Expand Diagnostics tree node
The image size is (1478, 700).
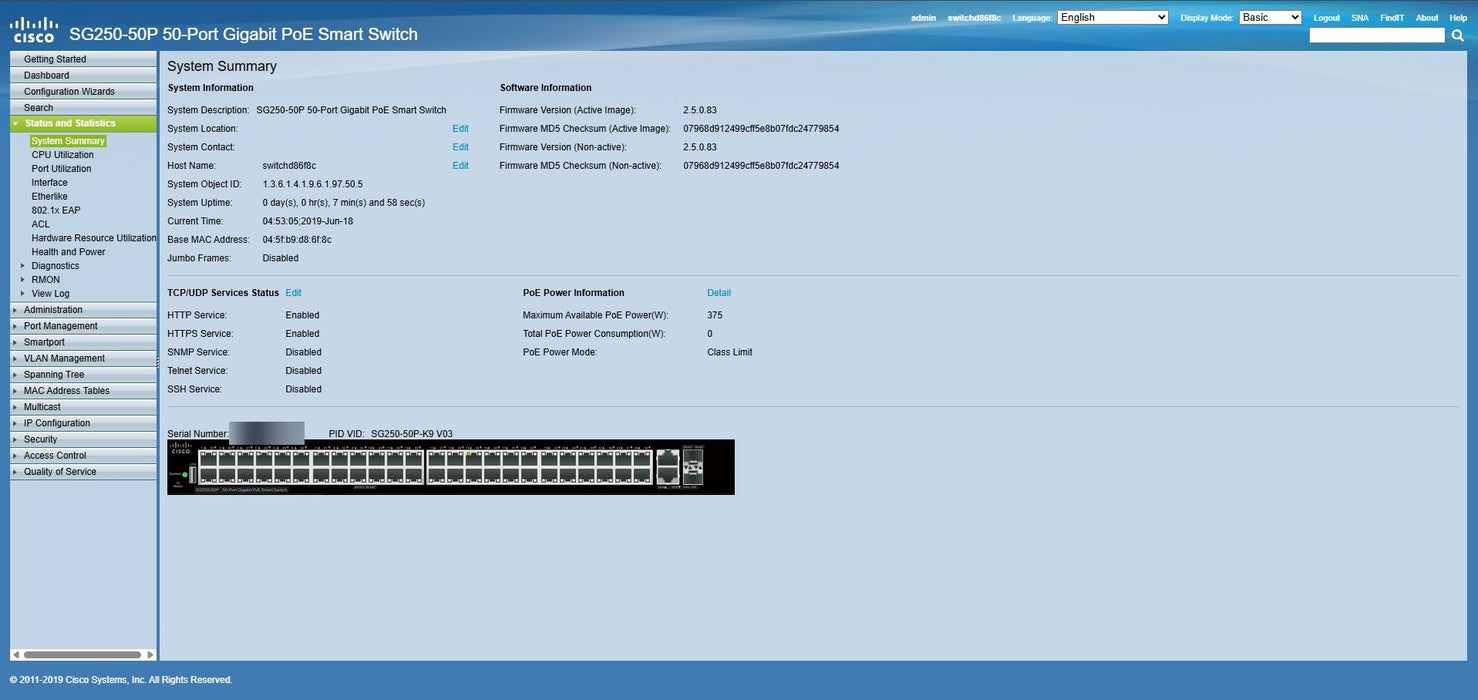23,266
